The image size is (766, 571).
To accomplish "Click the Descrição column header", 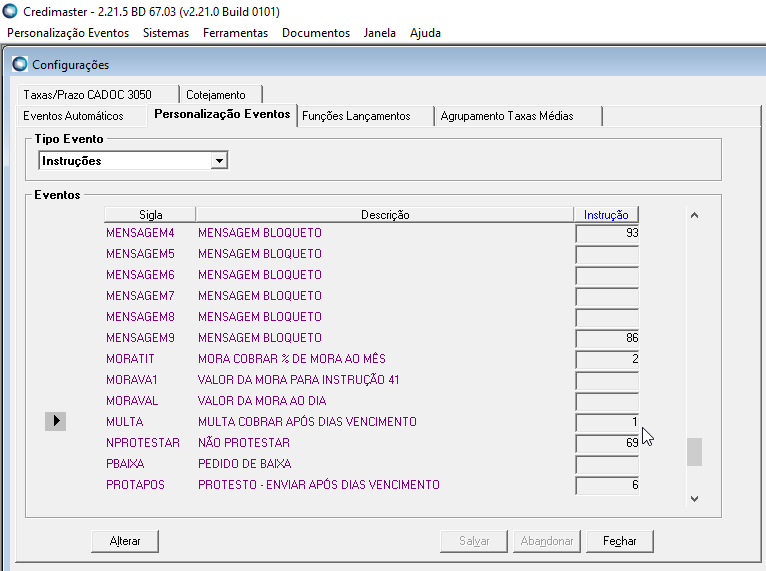I will point(385,214).
